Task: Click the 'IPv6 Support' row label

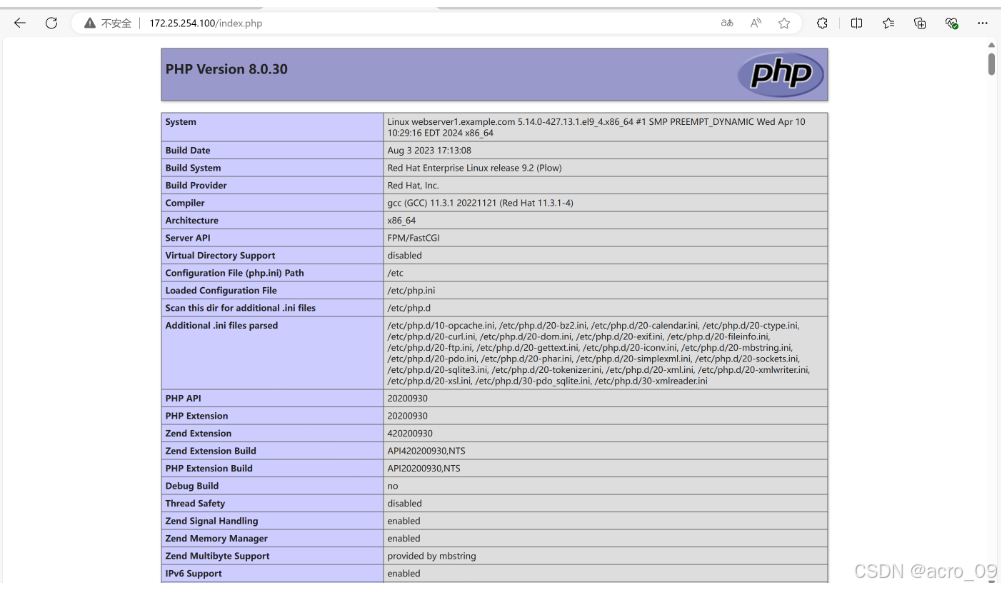Action: click(x=193, y=574)
